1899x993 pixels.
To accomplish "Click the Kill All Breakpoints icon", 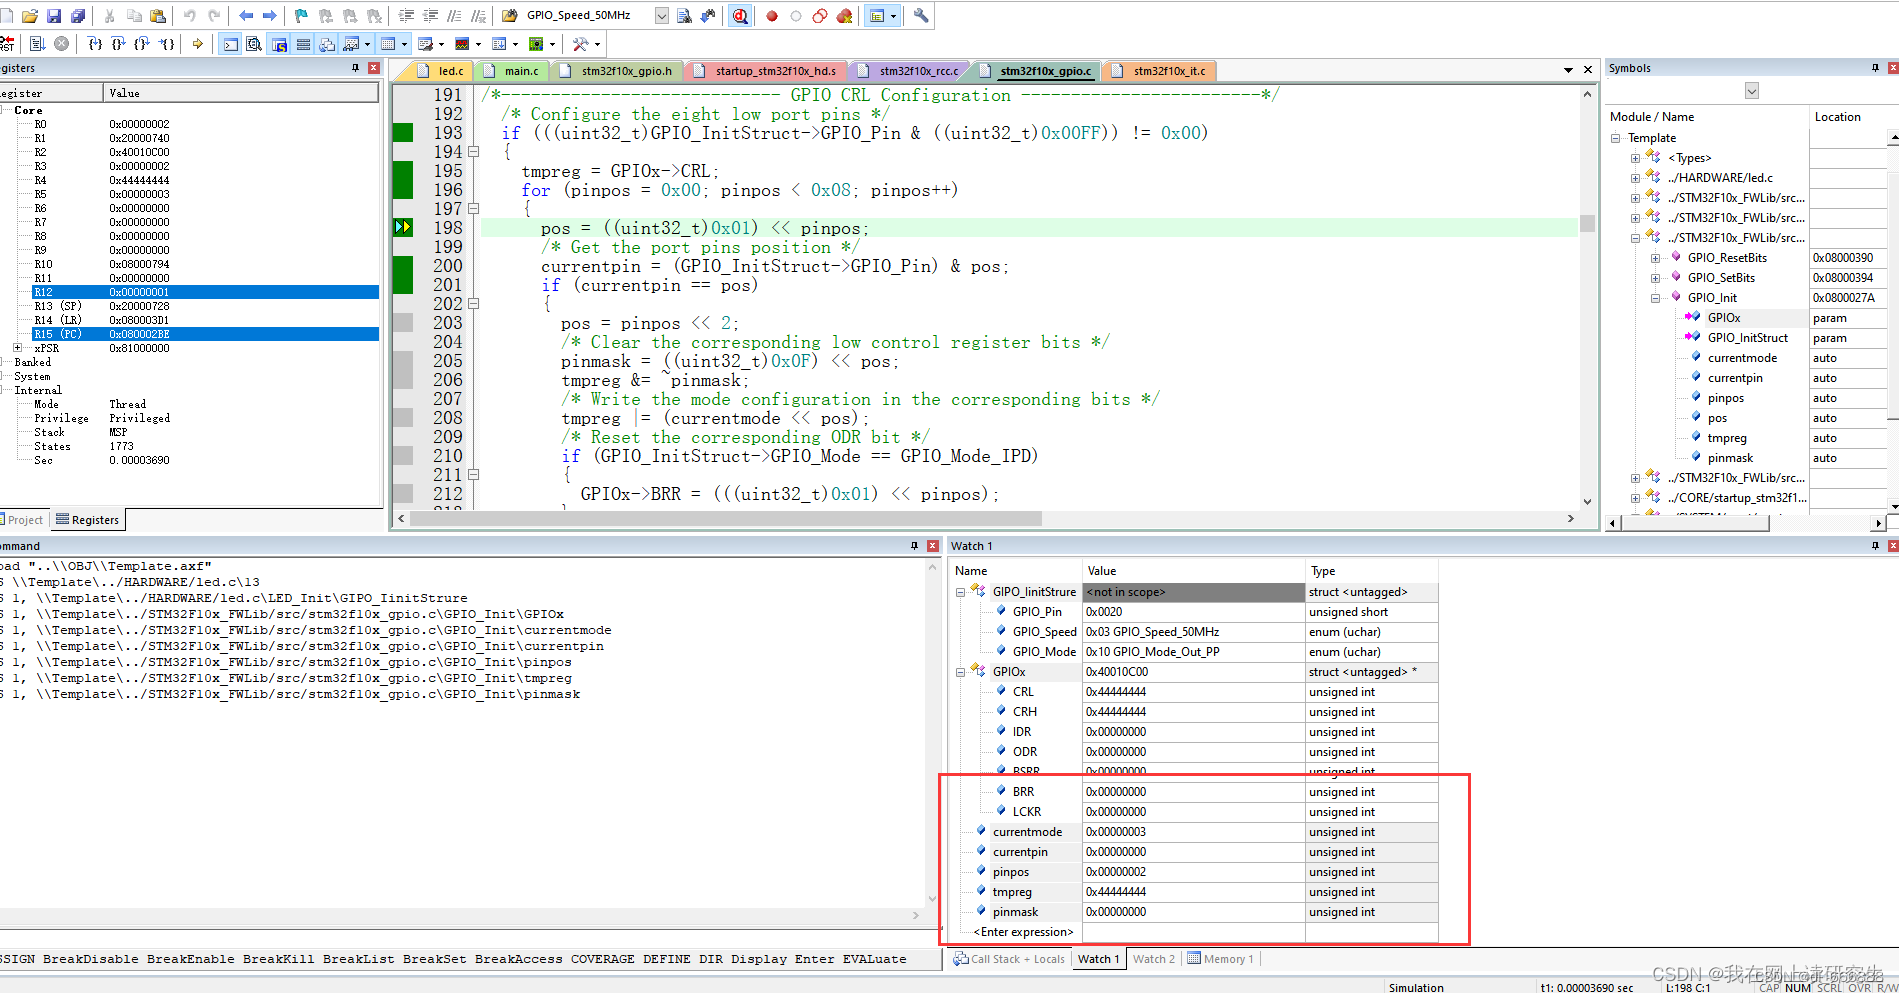I will point(844,15).
